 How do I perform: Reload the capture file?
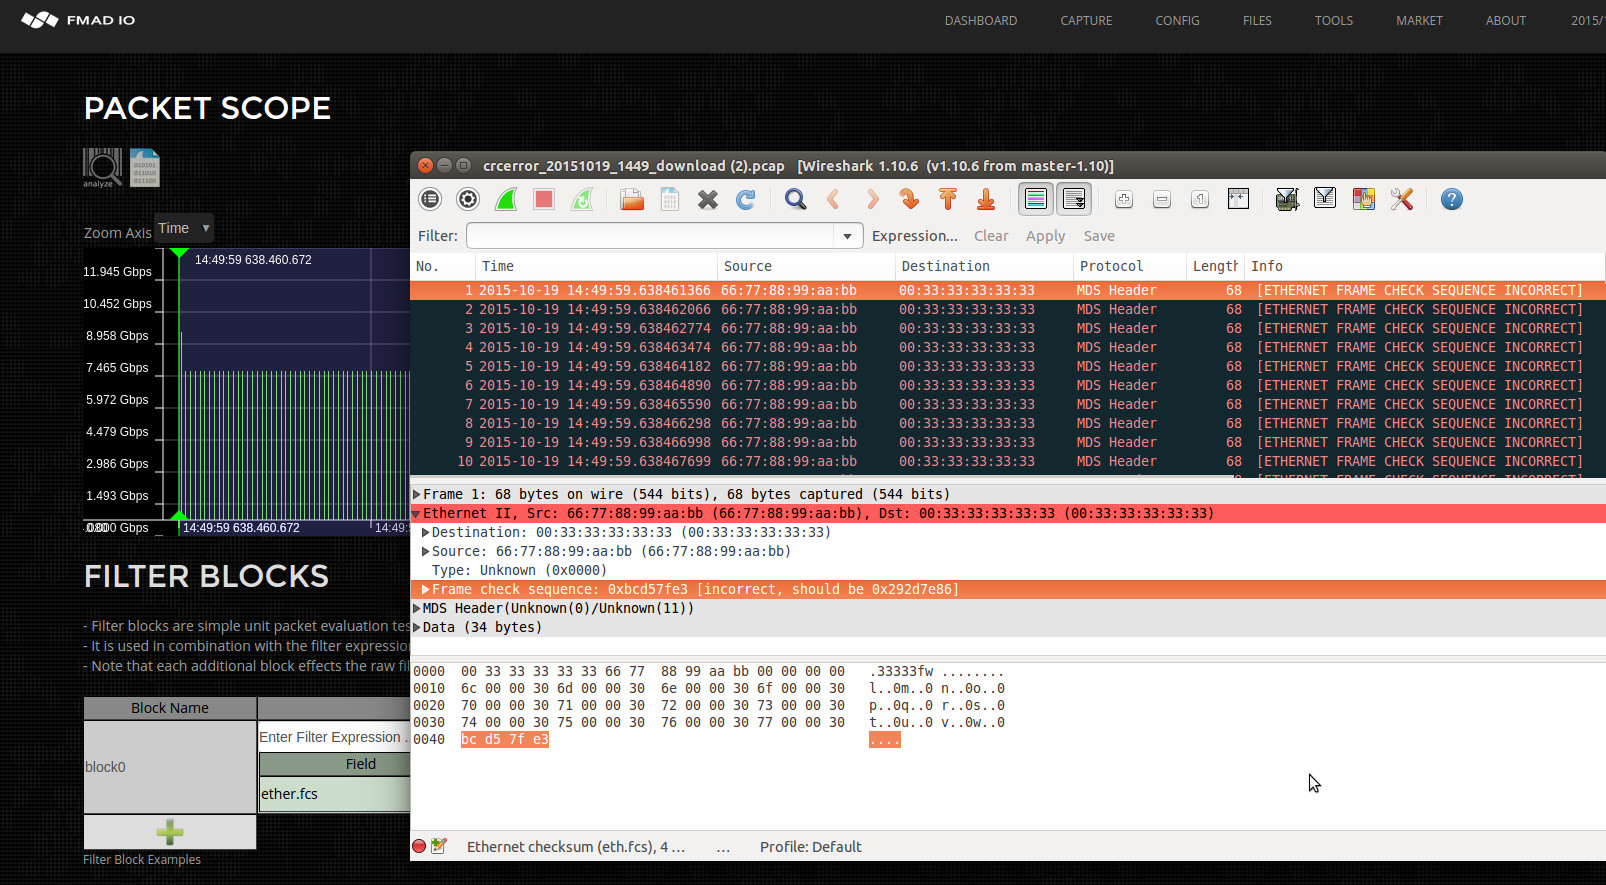pyautogui.click(x=746, y=199)
